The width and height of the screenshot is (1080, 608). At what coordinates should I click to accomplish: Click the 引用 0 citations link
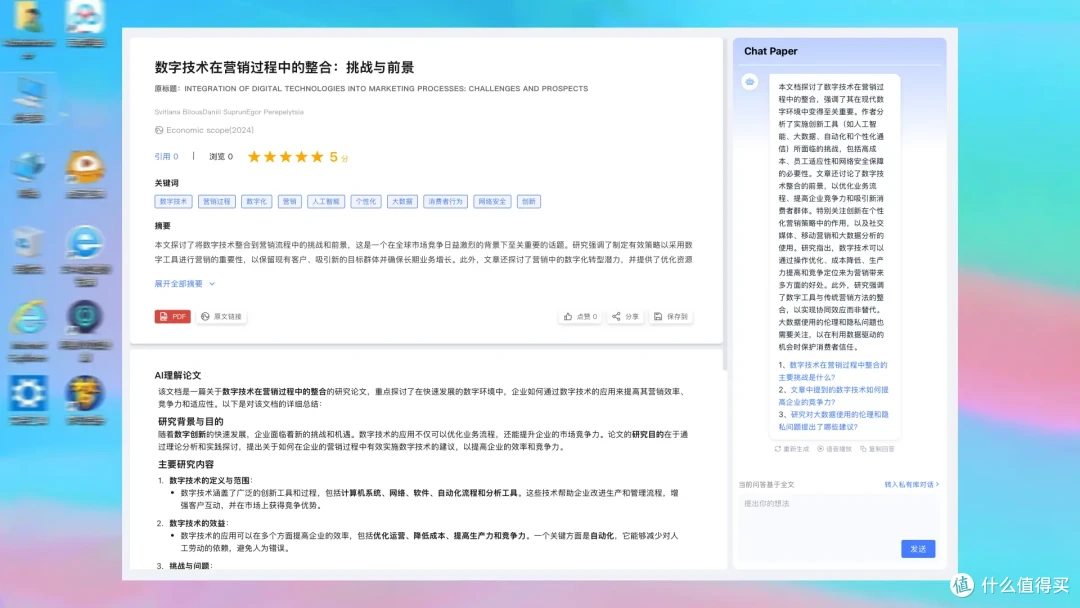point(166,157)
